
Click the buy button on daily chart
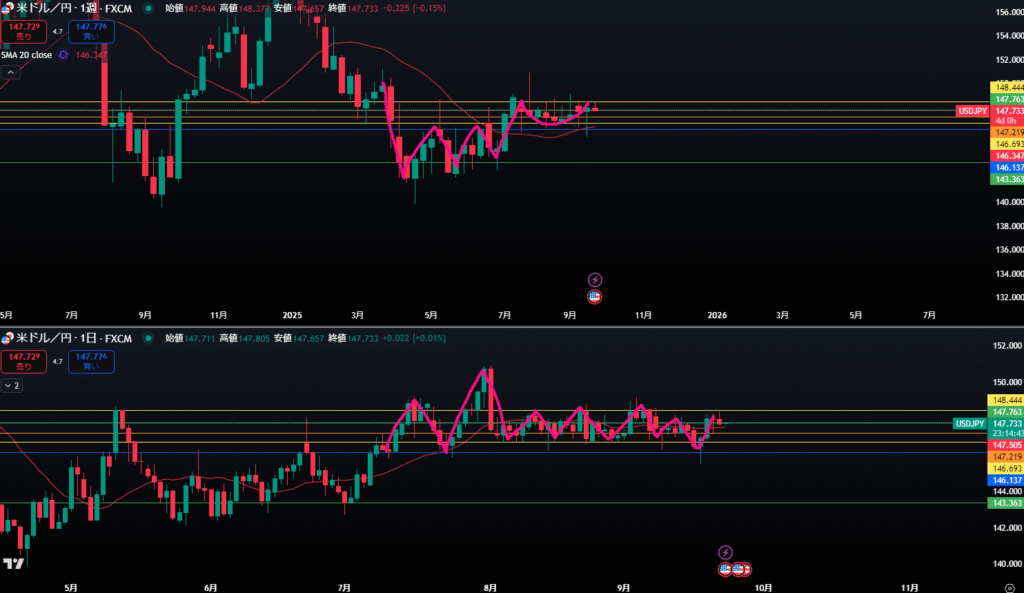click(x=91, y=361)
